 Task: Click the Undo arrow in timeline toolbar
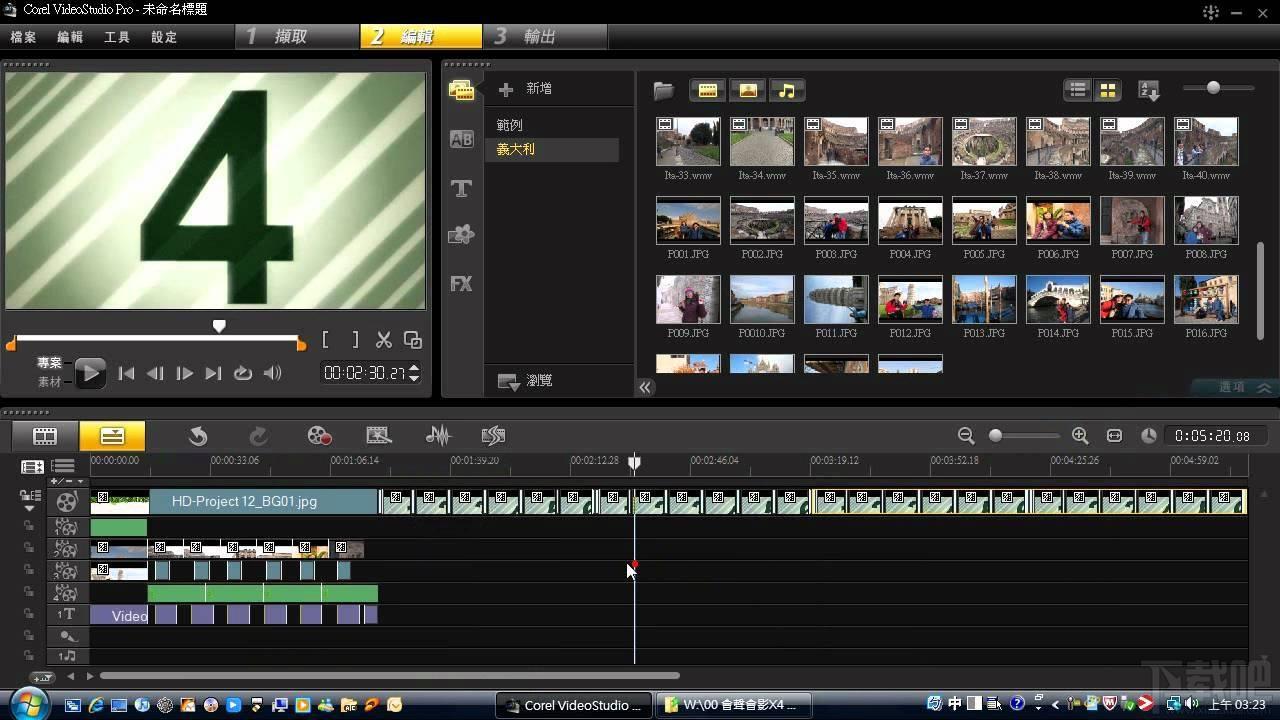tap(198, 435)
